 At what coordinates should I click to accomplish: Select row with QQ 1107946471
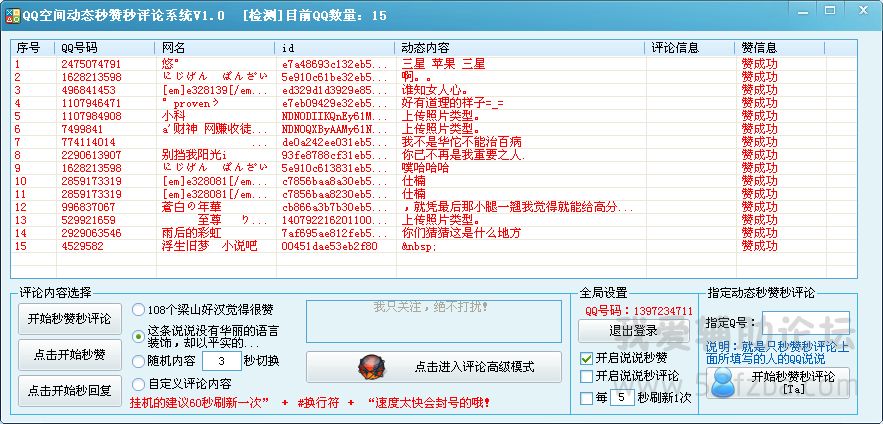click(x=434, y=103)
